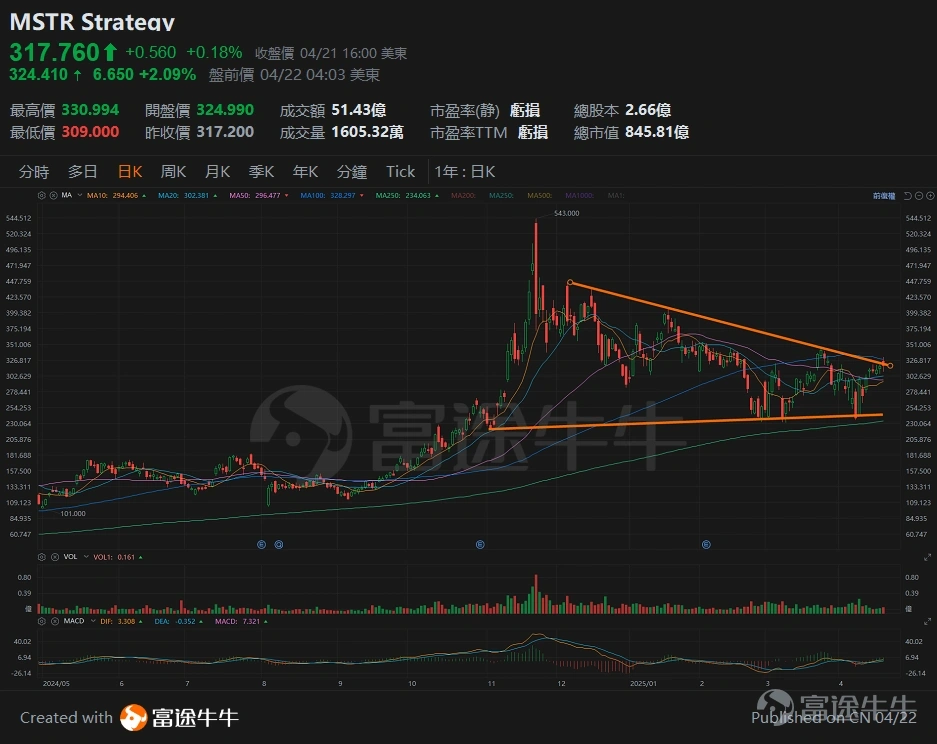Select the 月K chart tab
The image size is (937, 744).
pyautogui.click(x=218, y=172)
